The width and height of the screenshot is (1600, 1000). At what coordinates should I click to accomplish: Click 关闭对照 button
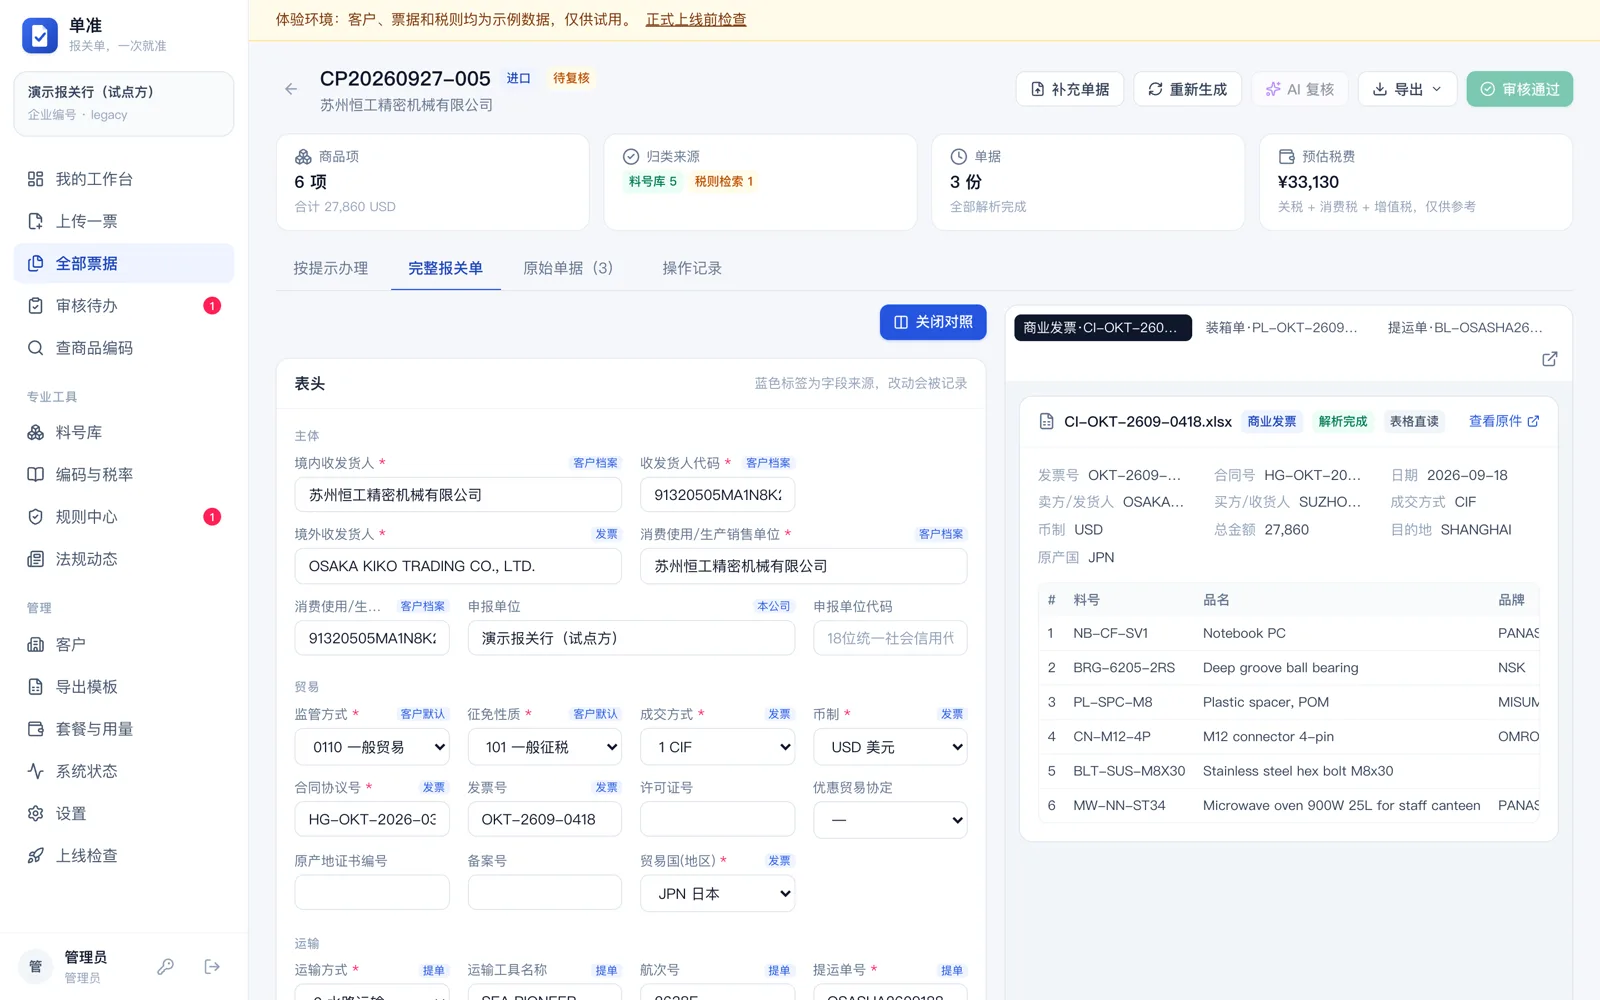pos(933,322)
